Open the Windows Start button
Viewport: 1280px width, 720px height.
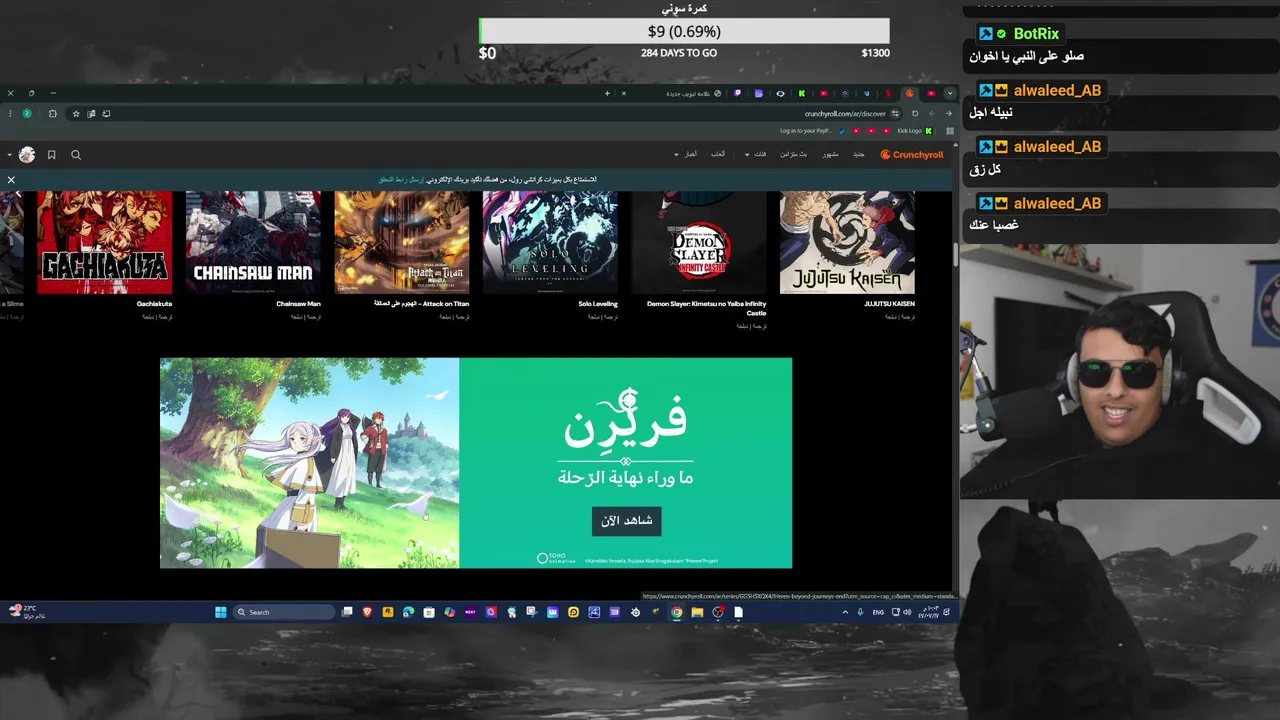click(221, 612)
